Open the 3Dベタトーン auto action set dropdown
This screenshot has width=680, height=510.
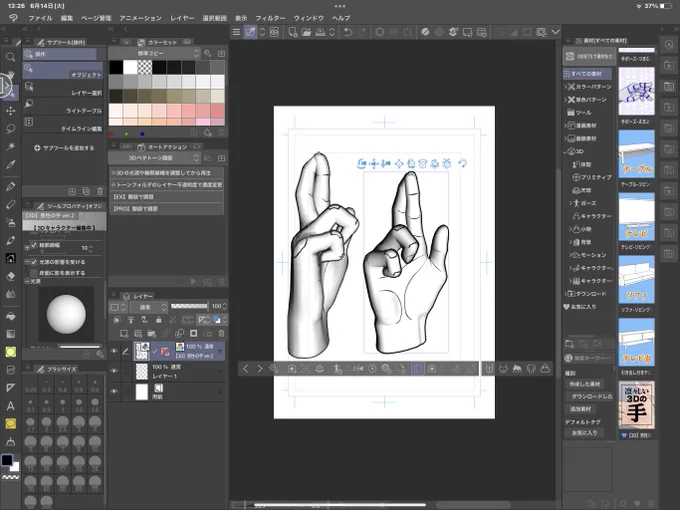click(154, 158)
